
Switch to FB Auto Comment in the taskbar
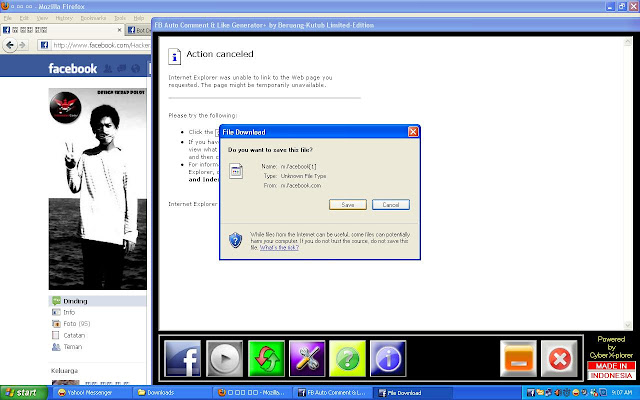tap(333, 393)
